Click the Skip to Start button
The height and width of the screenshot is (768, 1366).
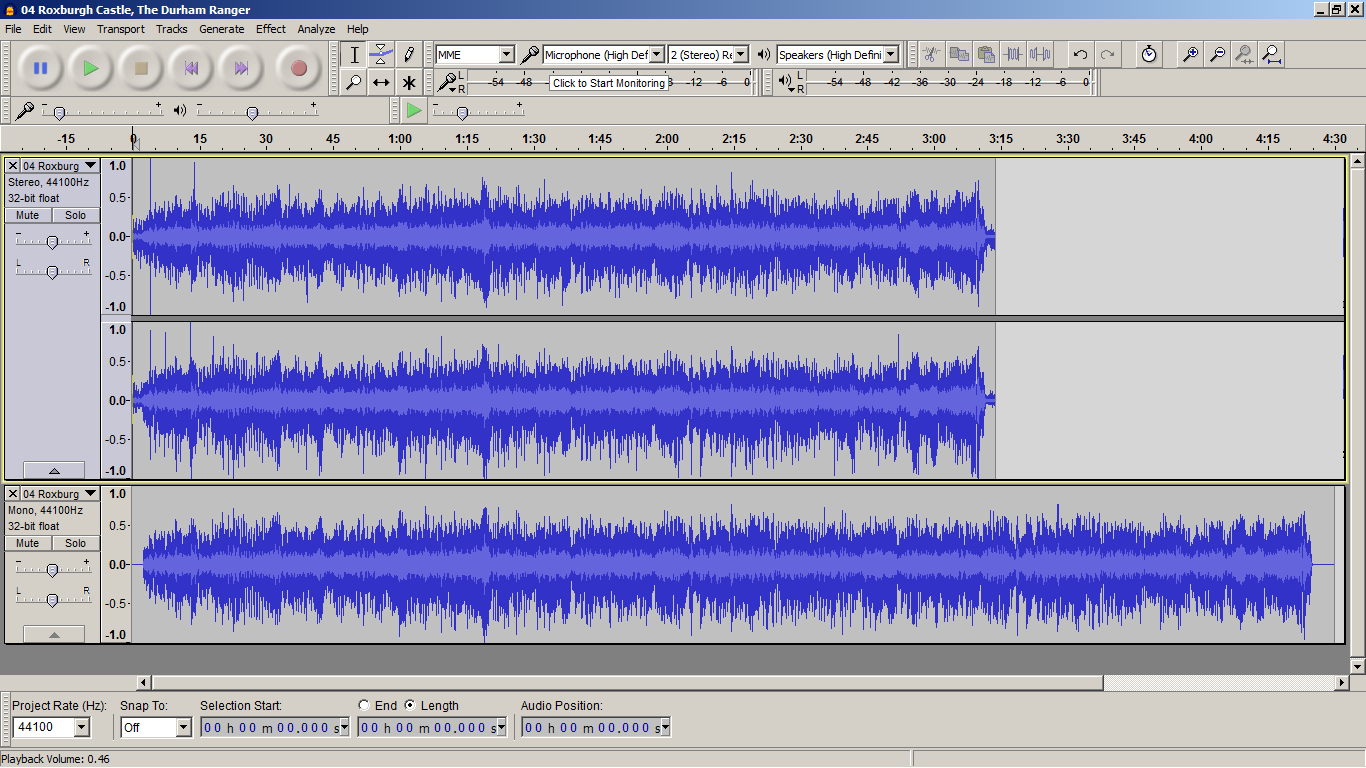[190, 68]
